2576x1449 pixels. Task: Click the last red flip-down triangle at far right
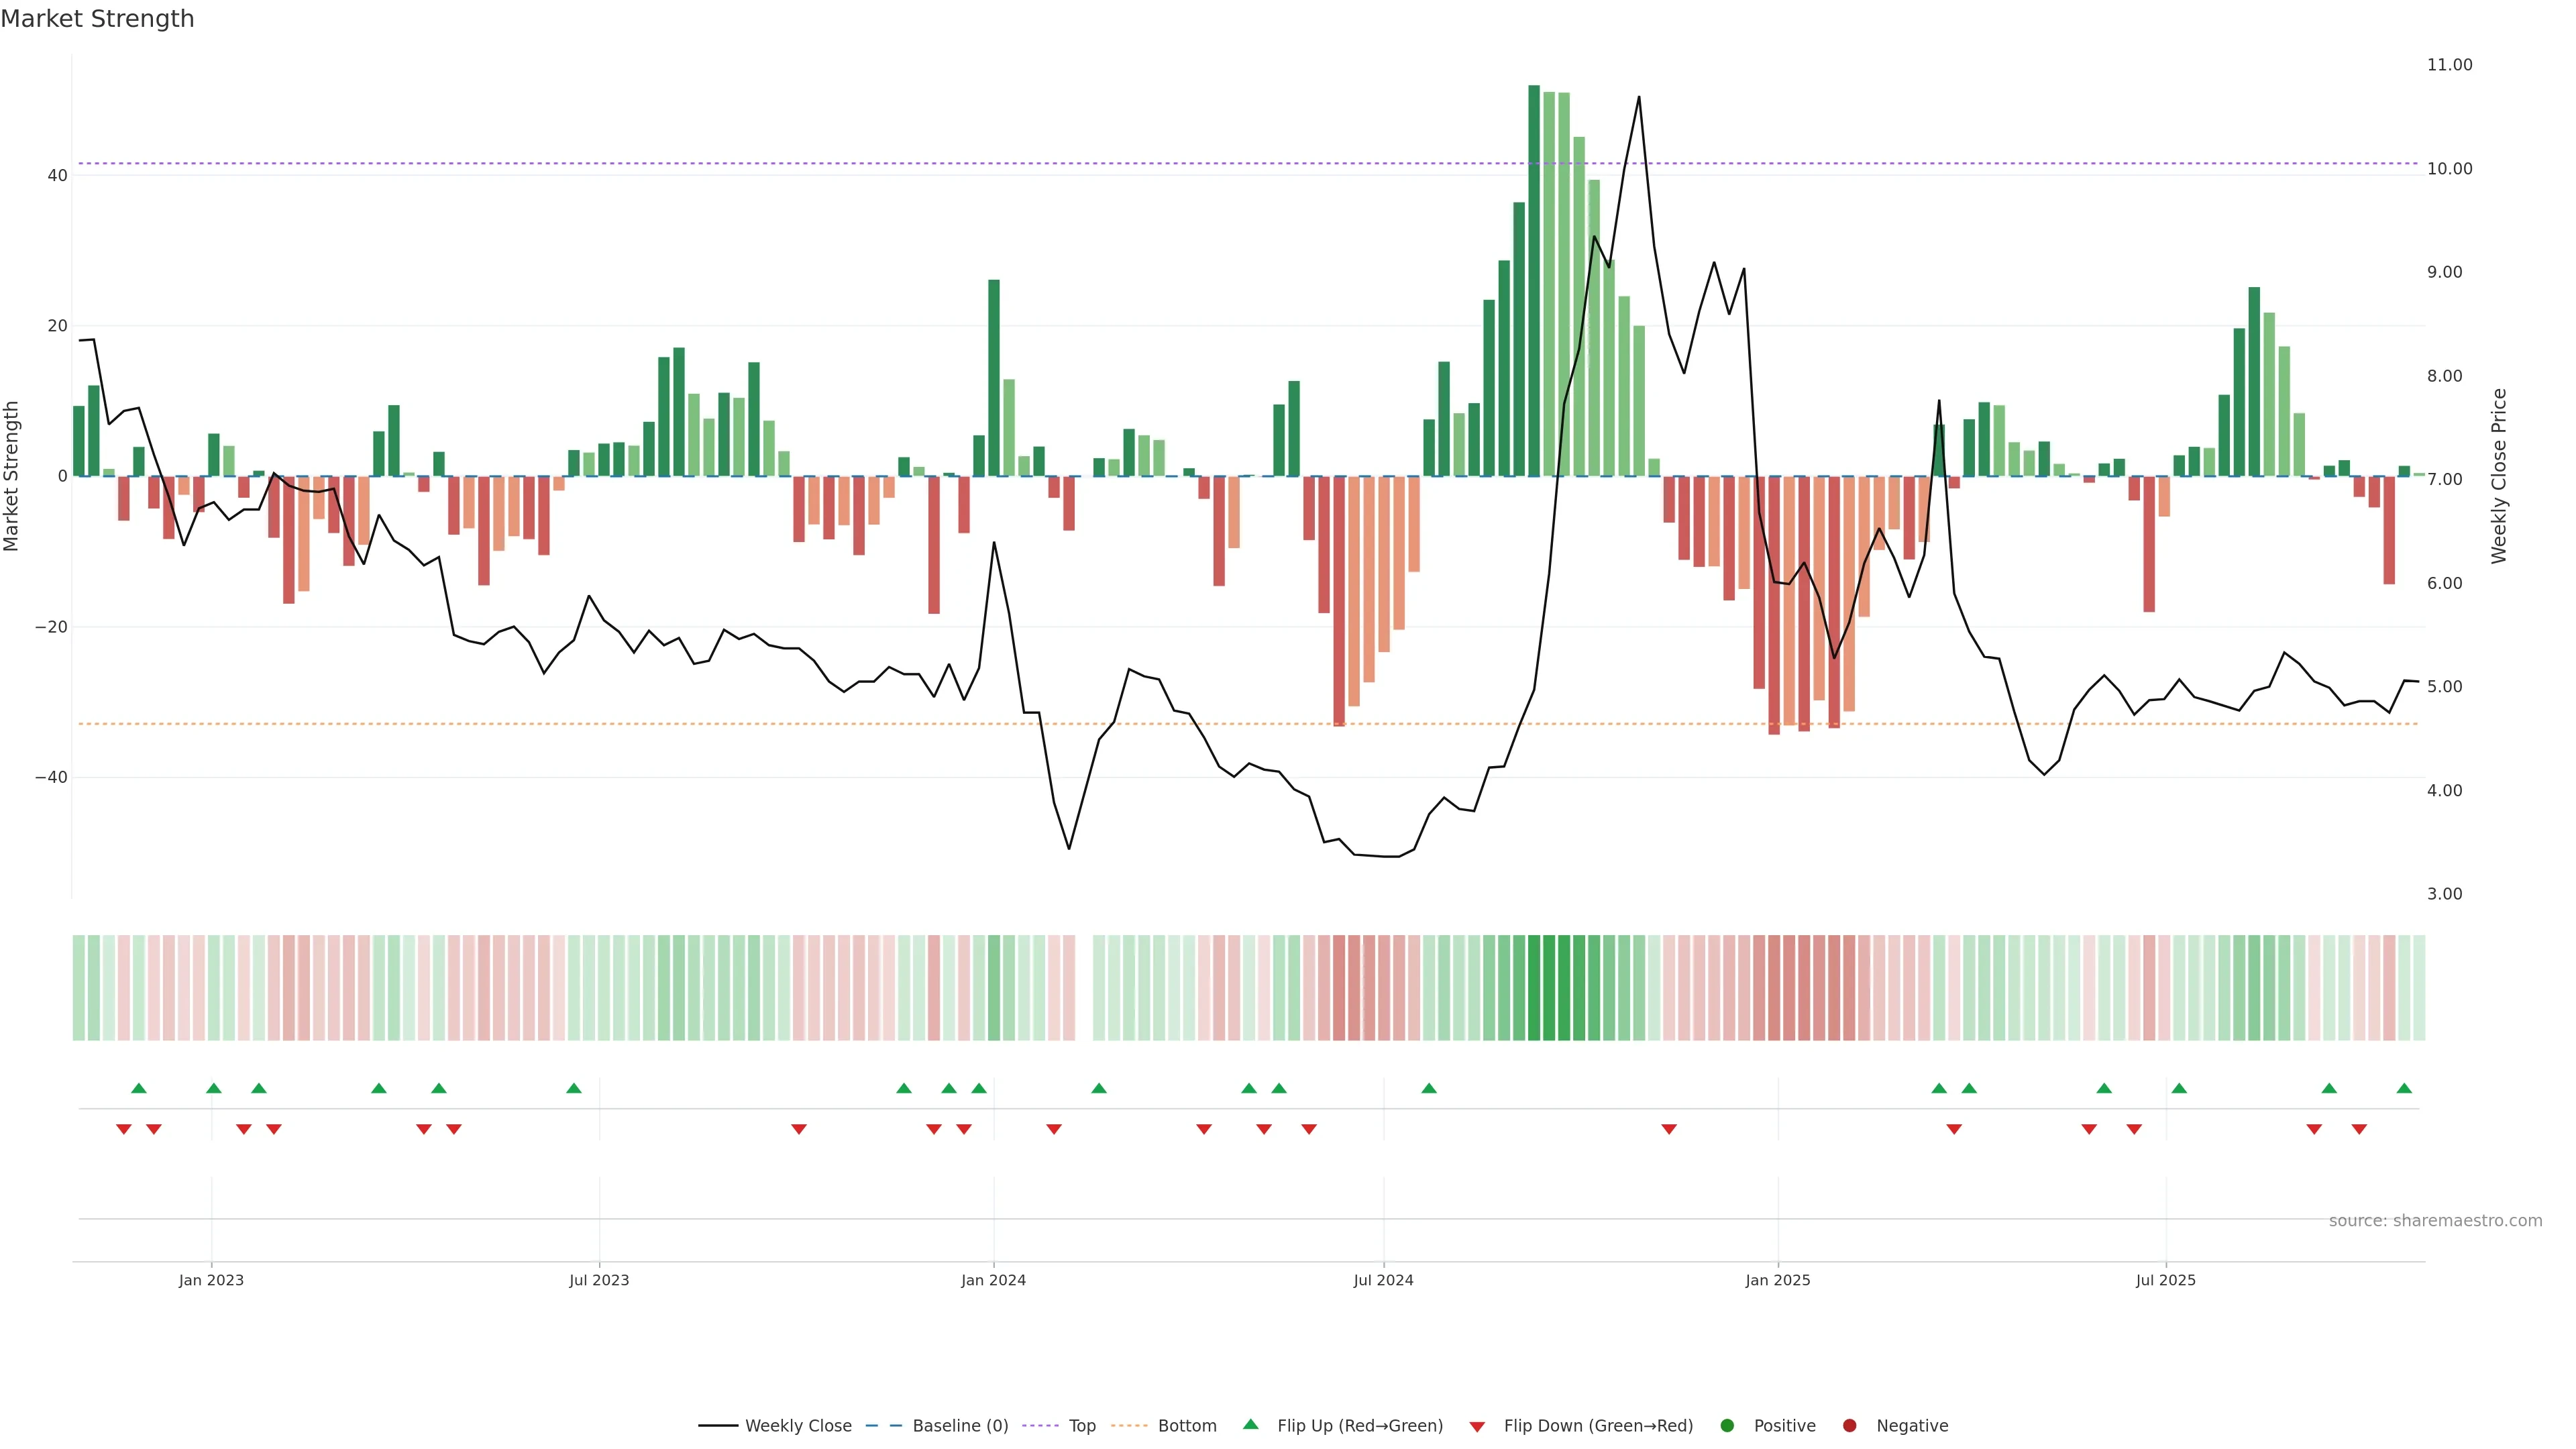2359,1129
